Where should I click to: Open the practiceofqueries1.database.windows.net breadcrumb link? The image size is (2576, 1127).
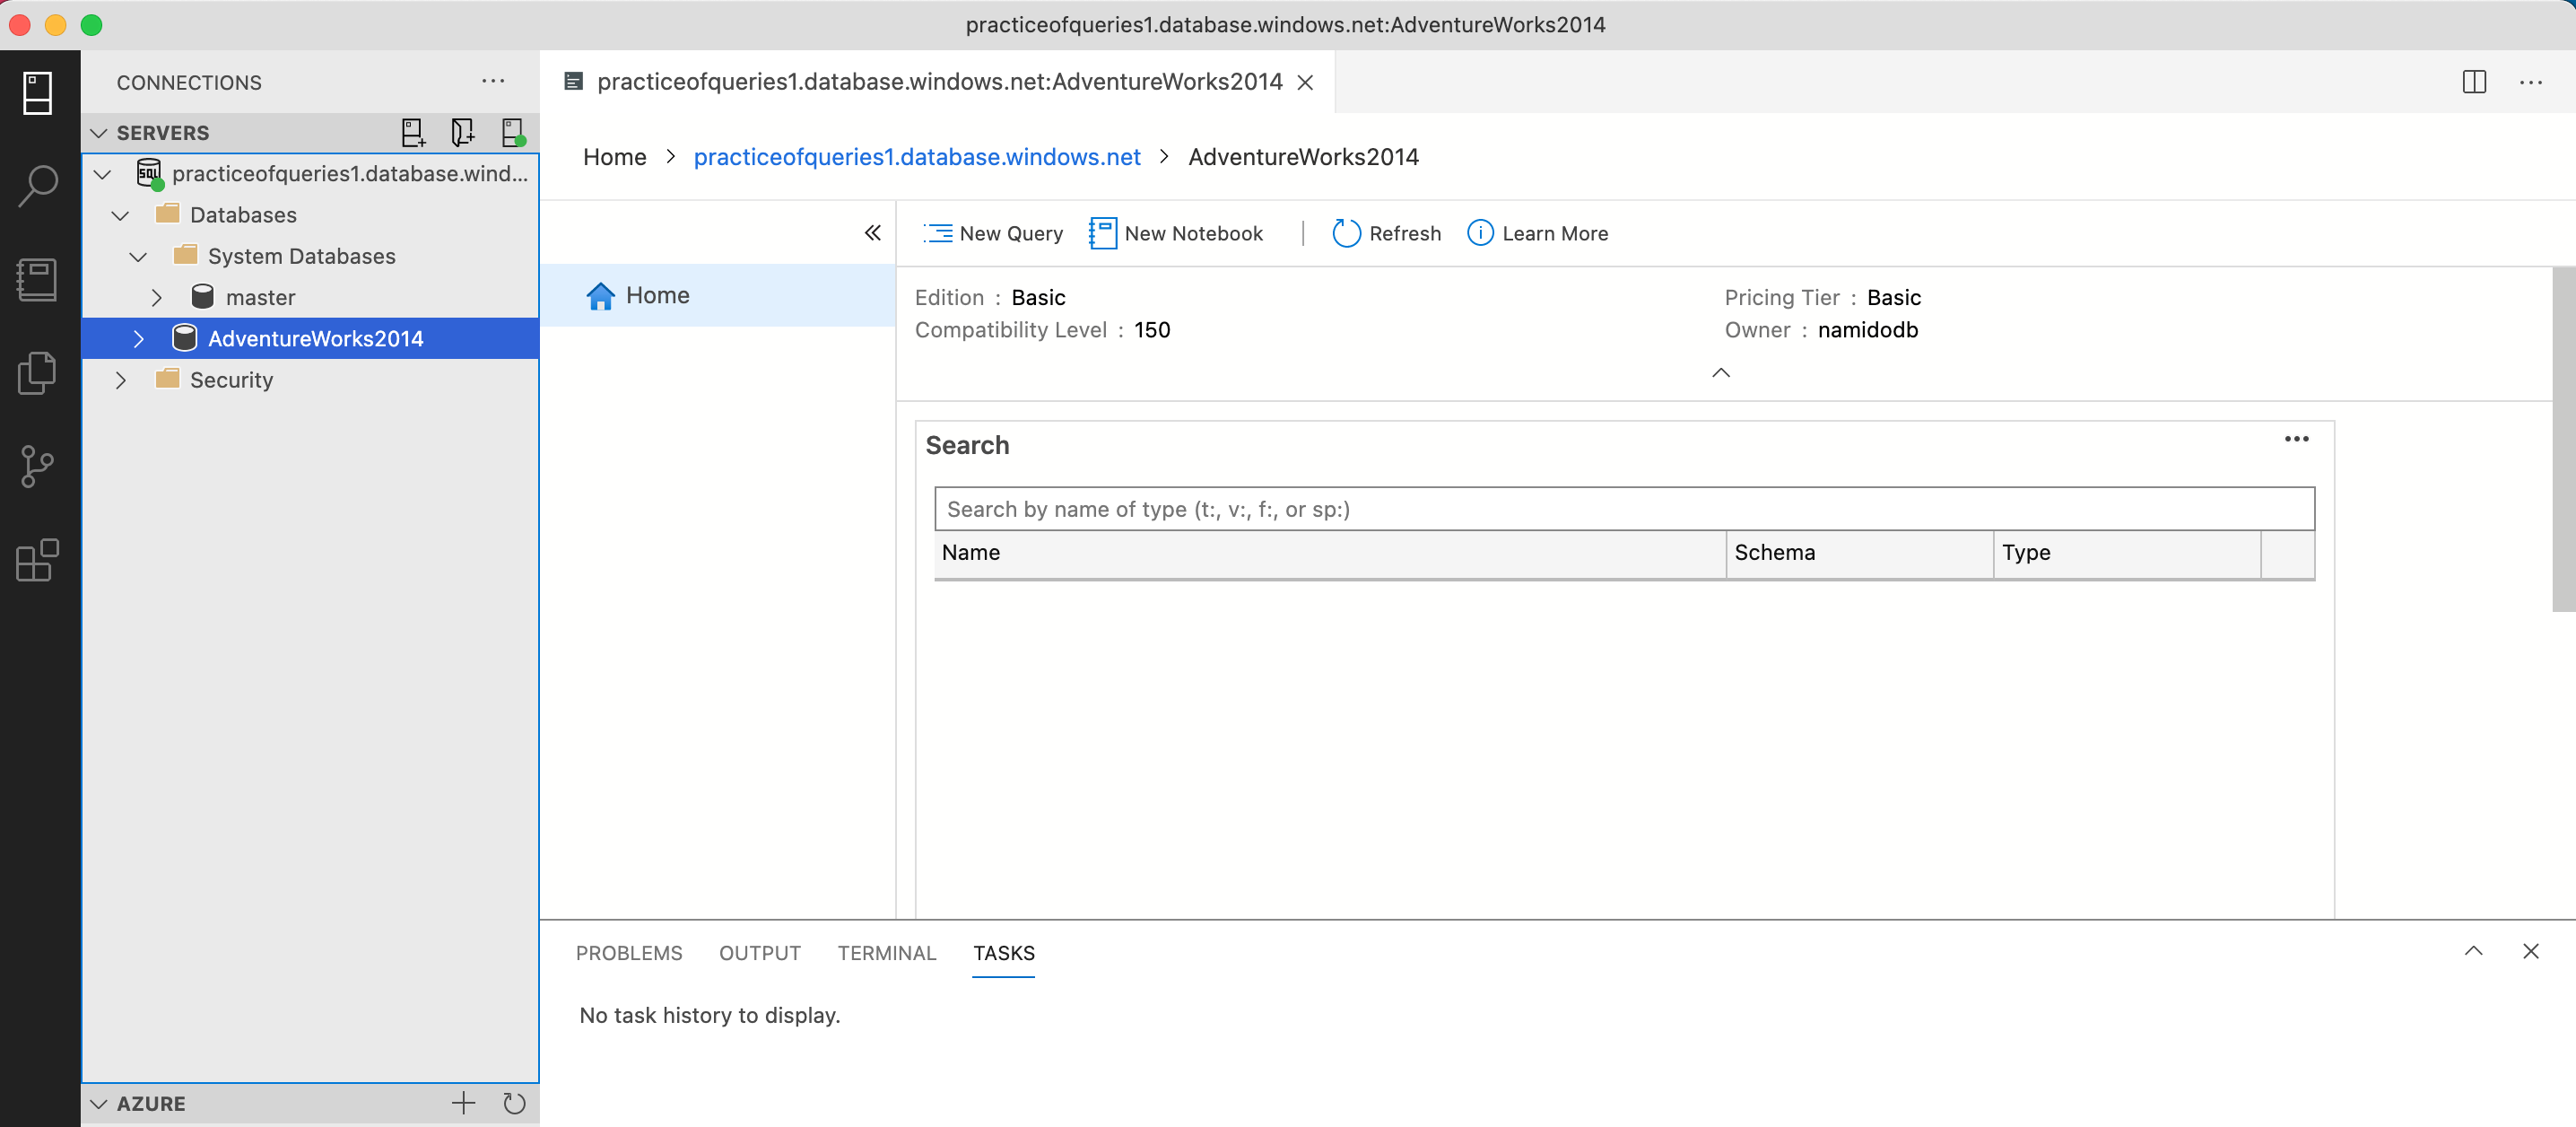[x=916, y=157]
